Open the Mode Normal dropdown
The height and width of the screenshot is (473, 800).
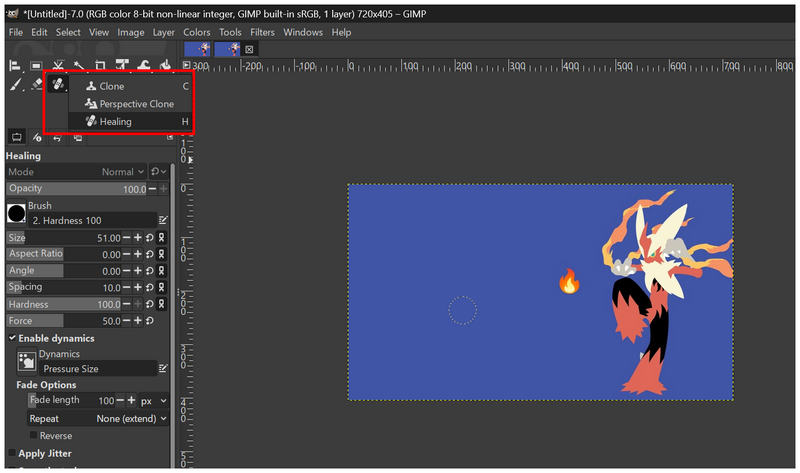[x=77, y=172]
